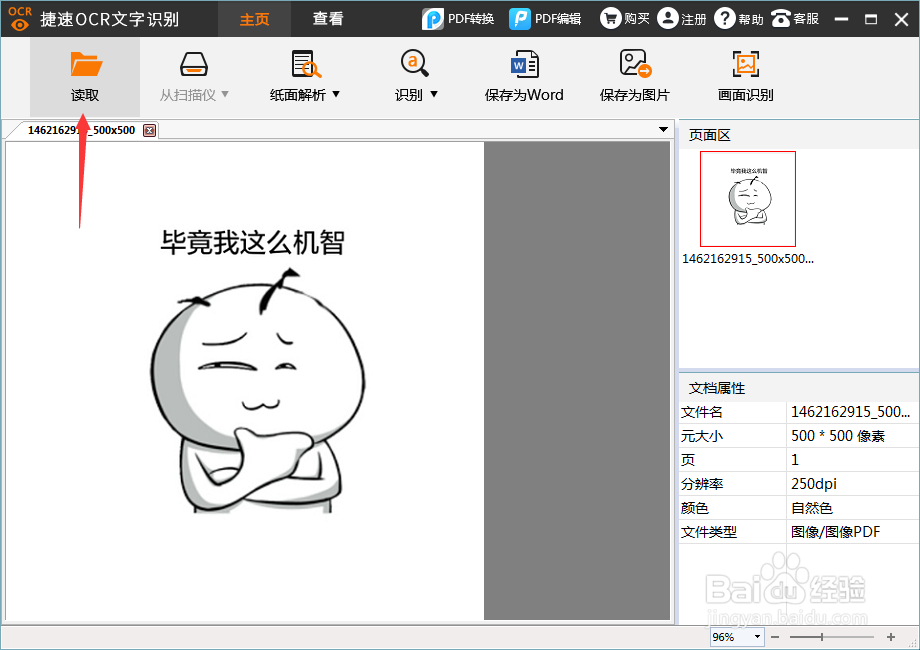Select the page thumbnail in 页面区 panel
920x650 pixels.
pyautogui.click(x=748, y=198)
